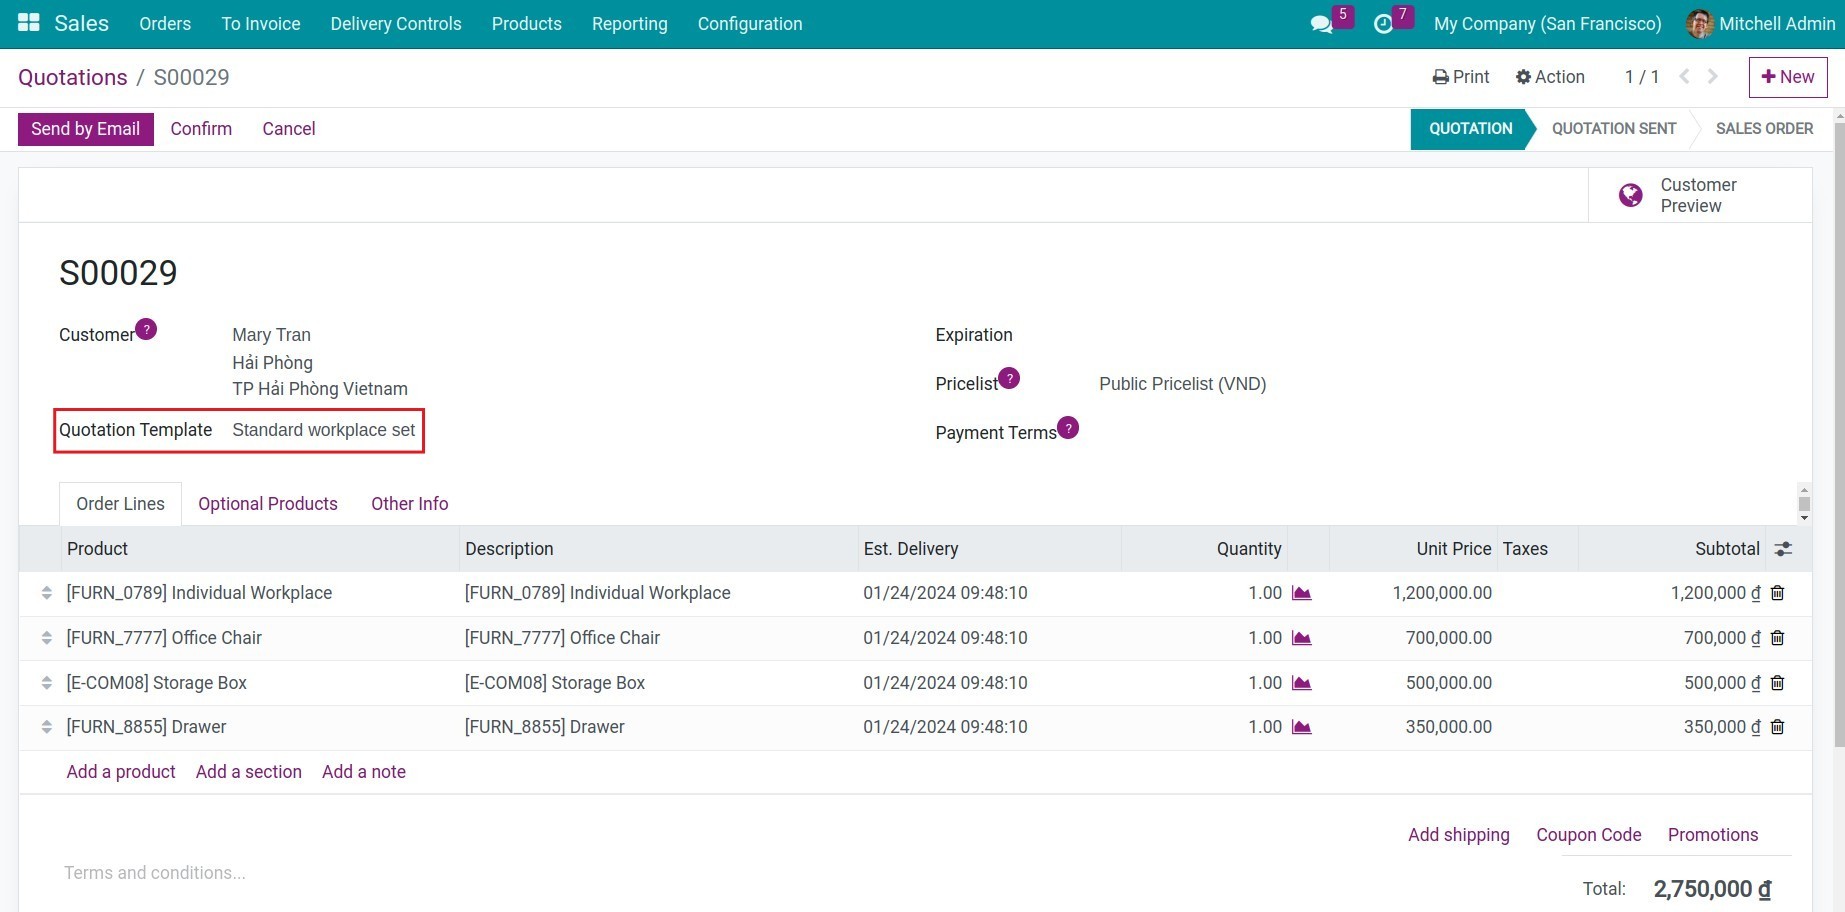Open the apps grid menu icon
Viewport: 1845px width, 912px height.
click(29, 23)
